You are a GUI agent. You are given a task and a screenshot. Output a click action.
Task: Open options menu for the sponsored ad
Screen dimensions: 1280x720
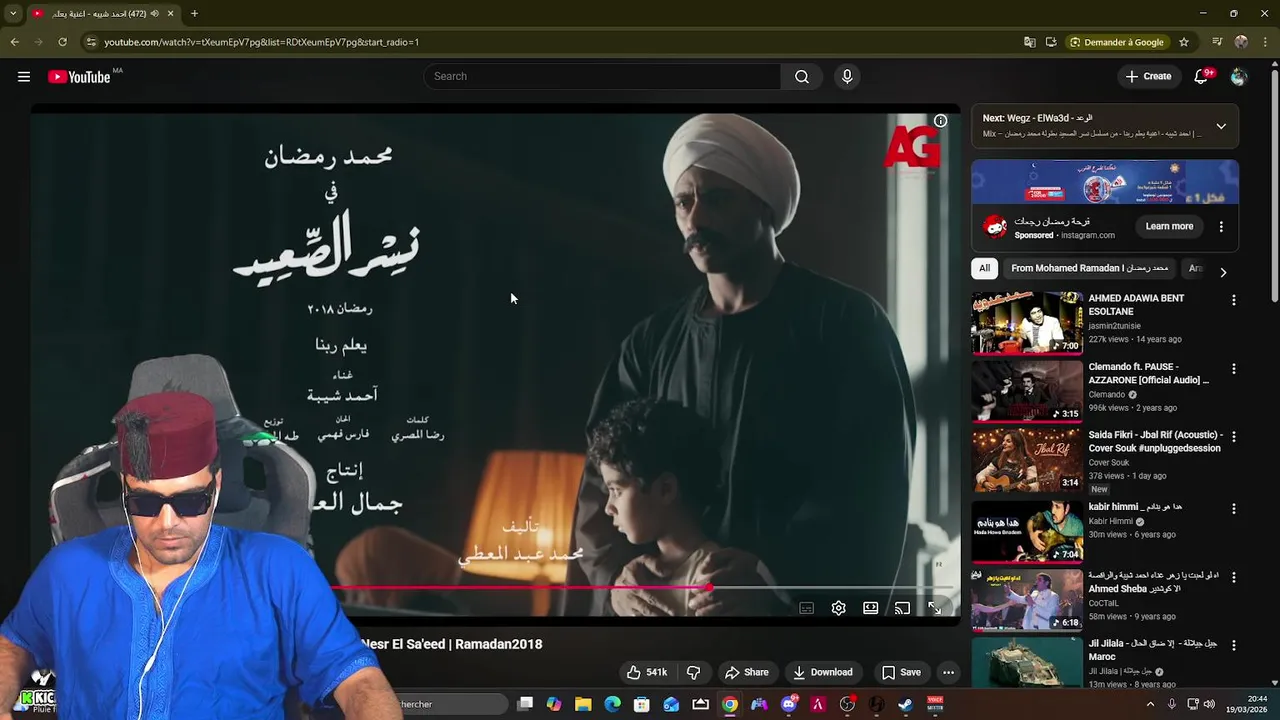1221,227
